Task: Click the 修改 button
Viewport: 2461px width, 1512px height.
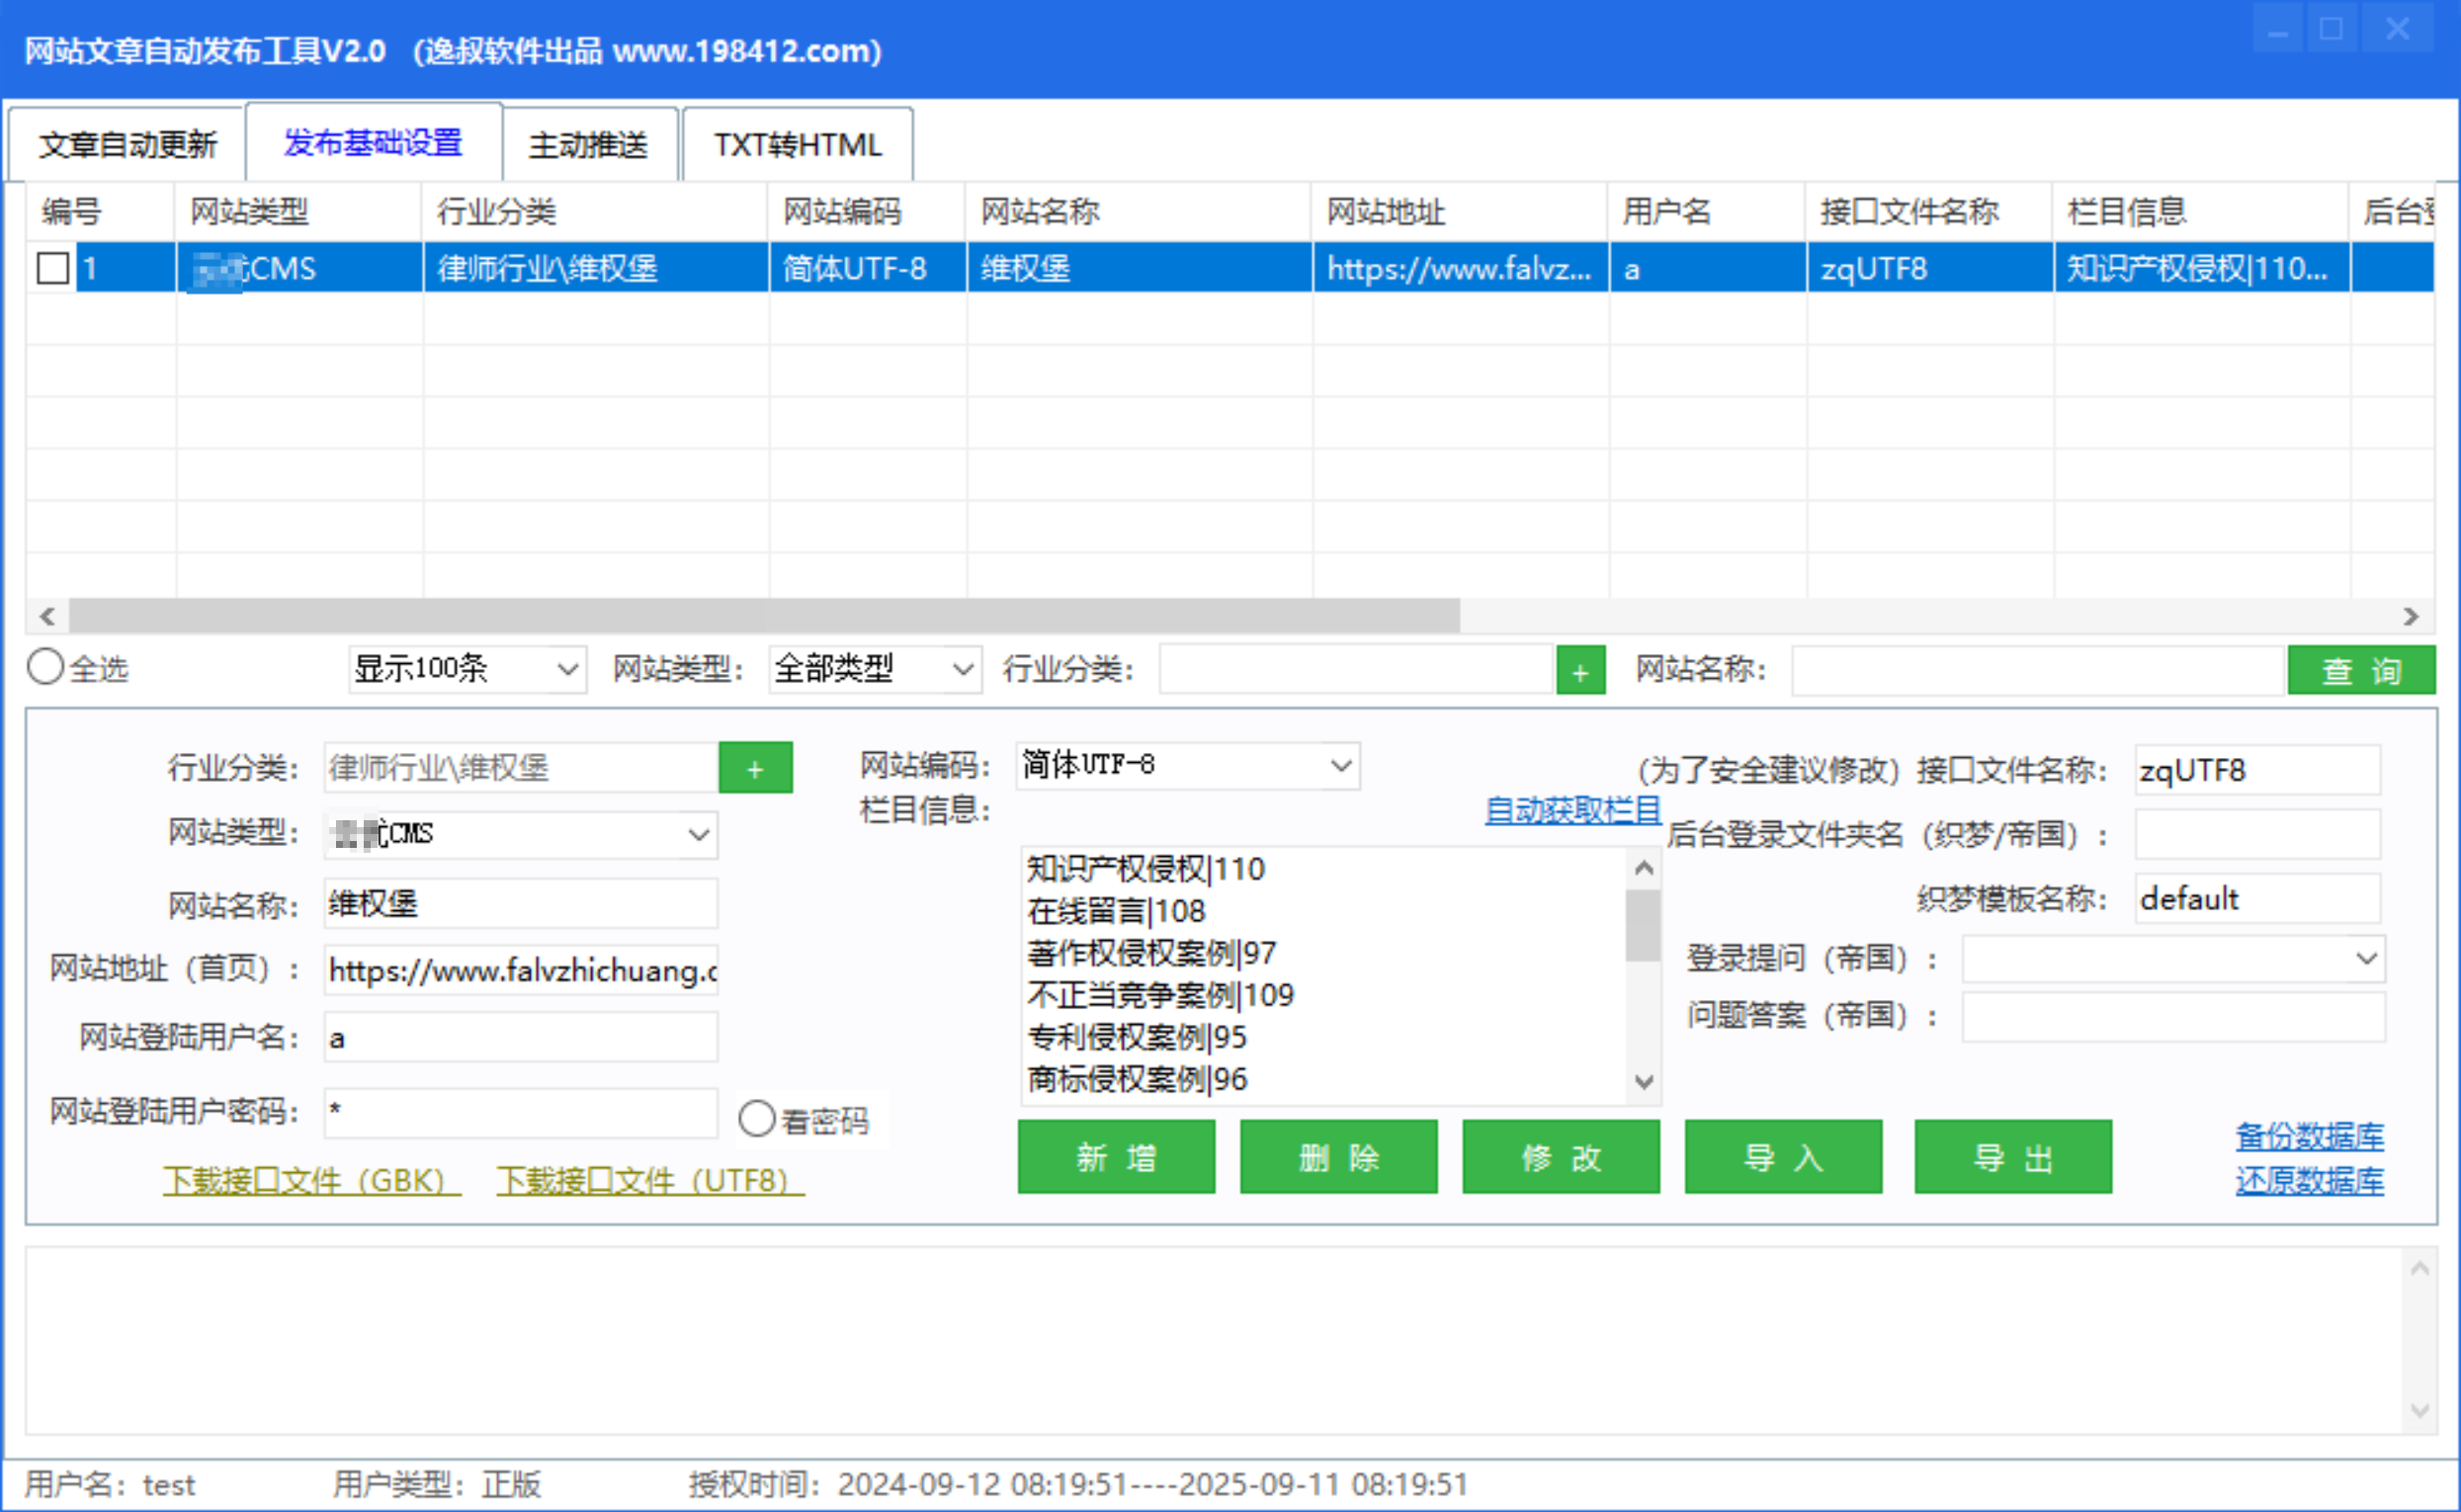Action: tap(1561, 1157)
